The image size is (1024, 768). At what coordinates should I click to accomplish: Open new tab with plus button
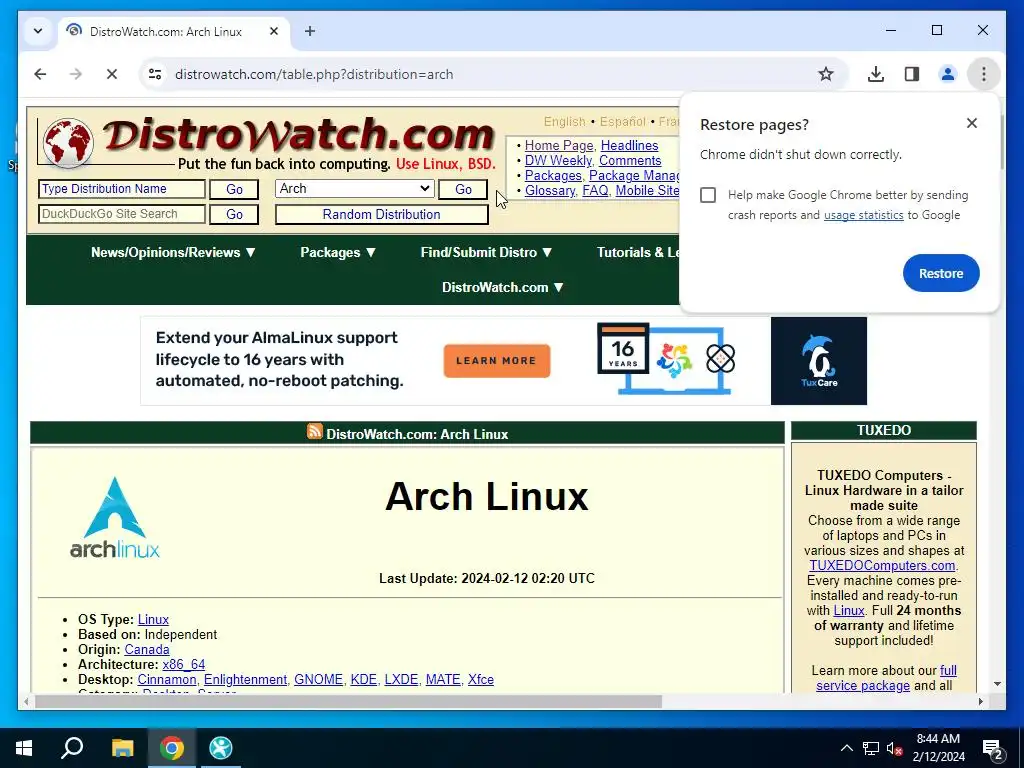tap(310, 31)
